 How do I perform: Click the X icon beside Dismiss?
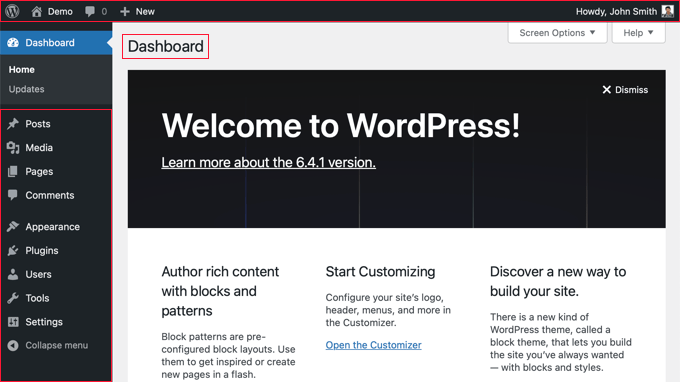(x=606, y=90)
